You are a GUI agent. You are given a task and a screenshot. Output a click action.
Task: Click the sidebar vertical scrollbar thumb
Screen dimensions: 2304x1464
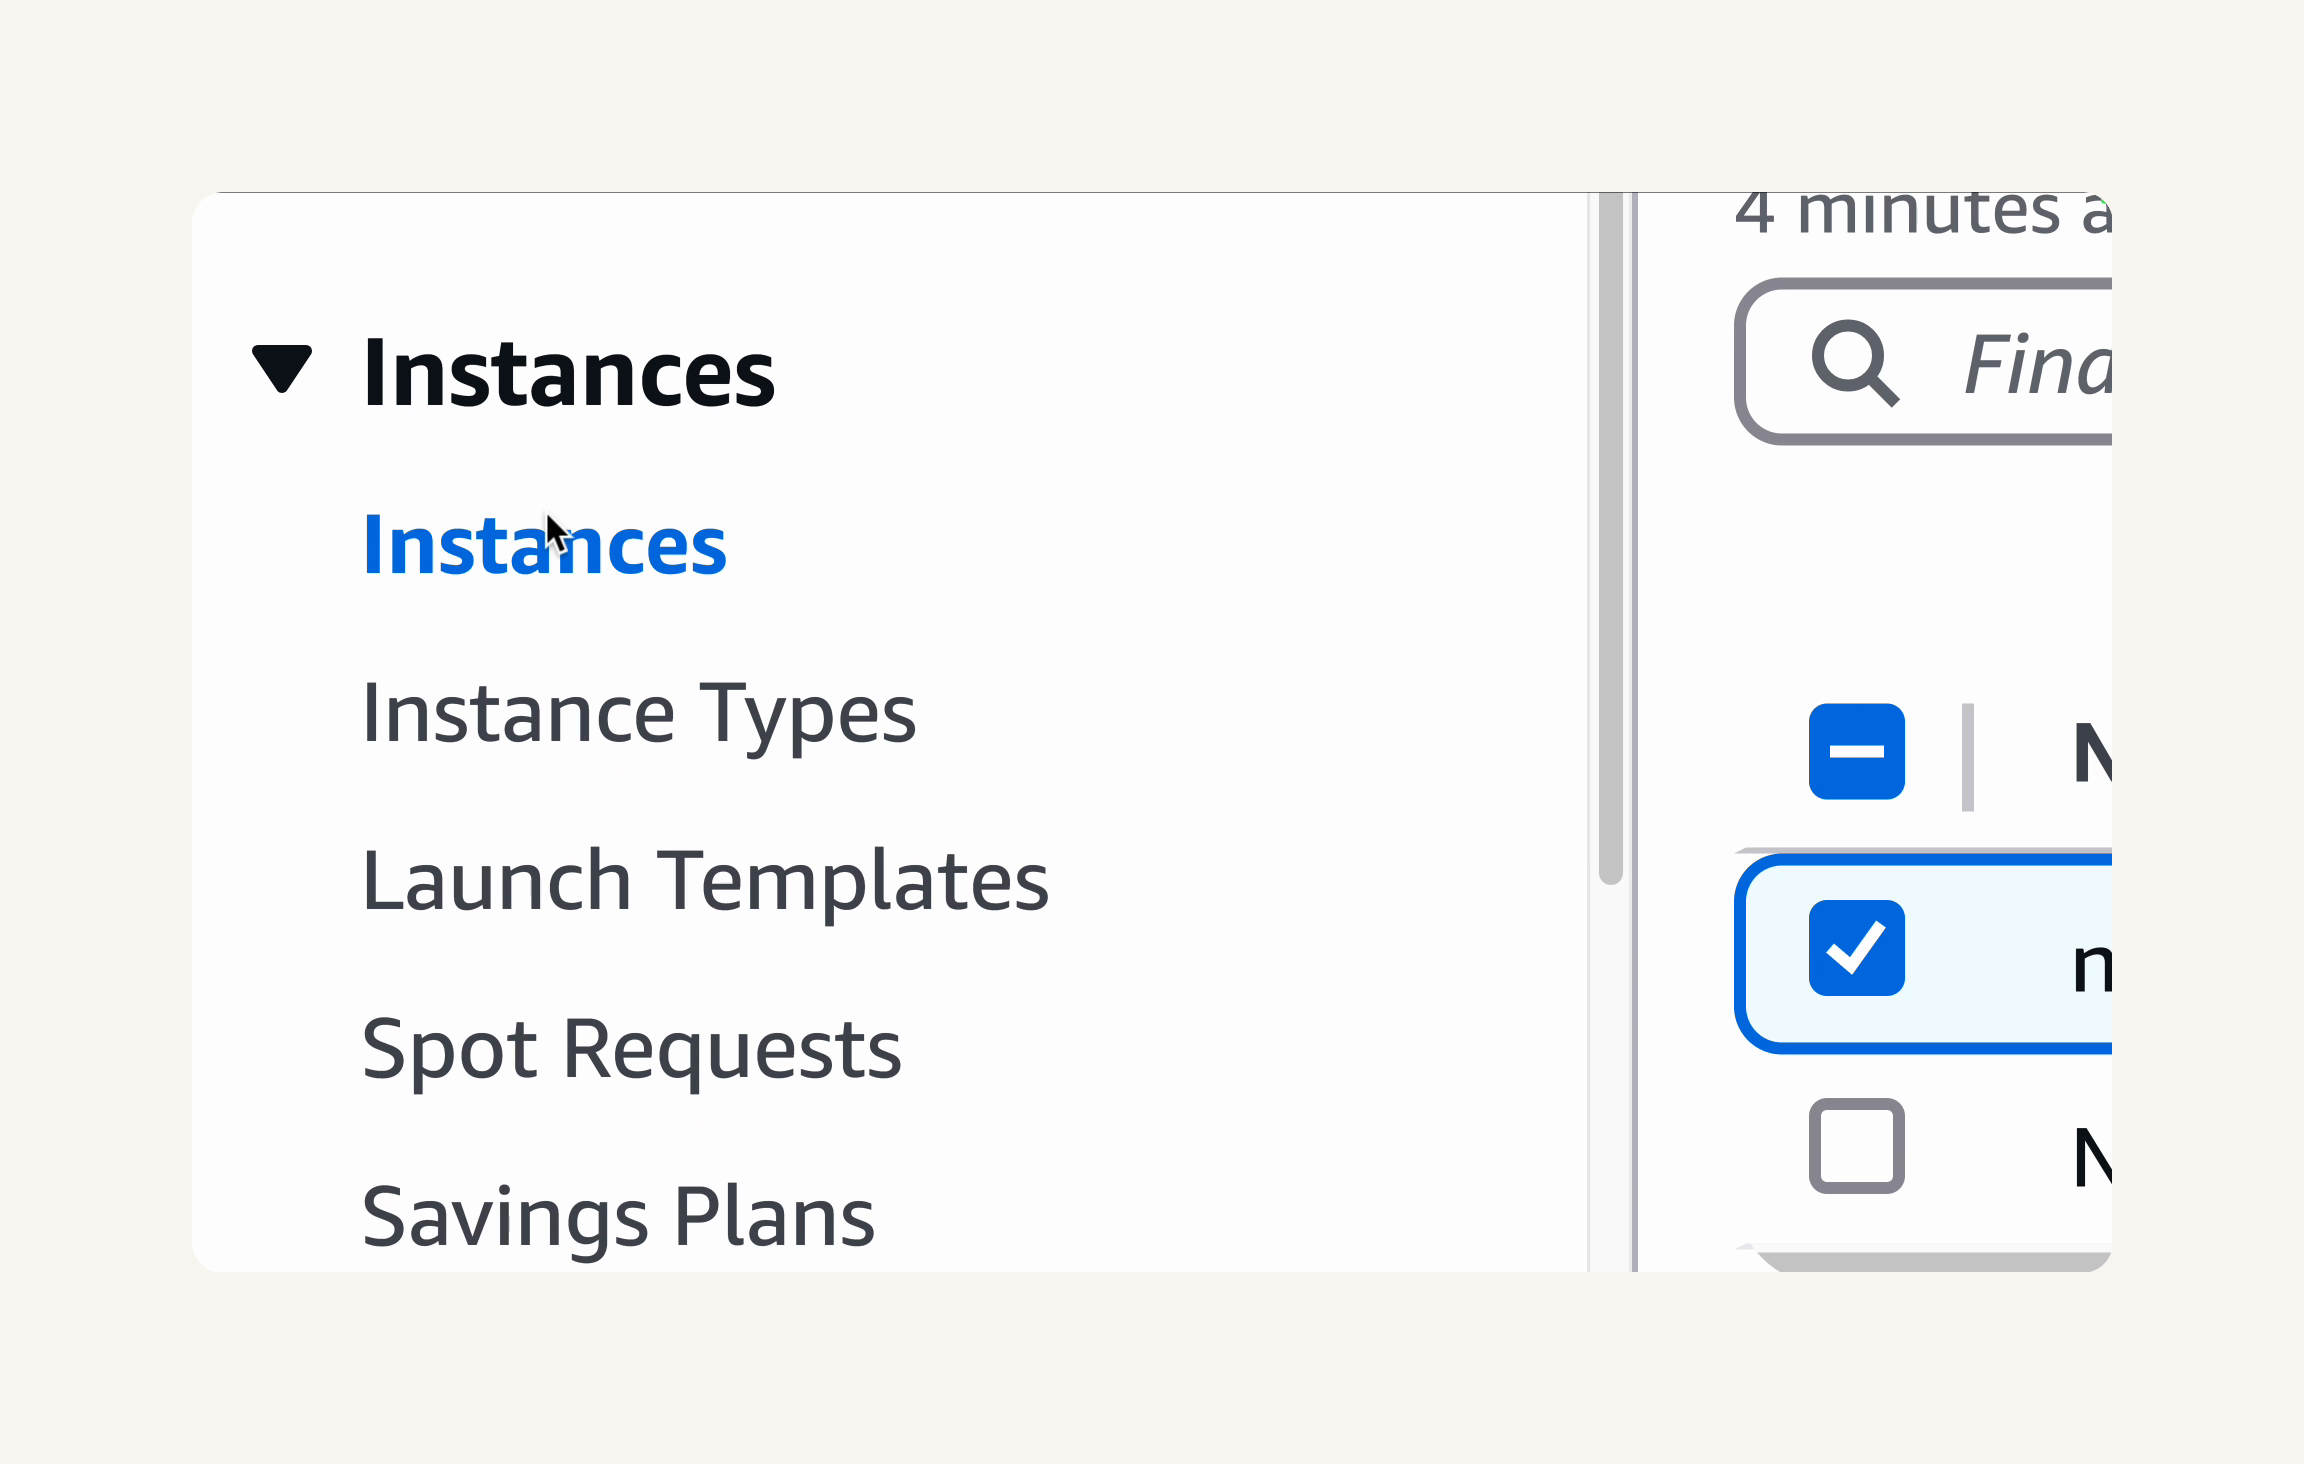click(1611, 538)
